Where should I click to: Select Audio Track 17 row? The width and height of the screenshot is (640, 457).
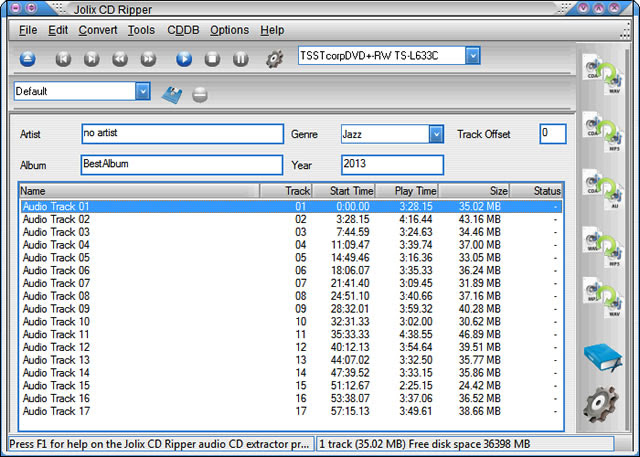pyautogui.click(x=291, y=411)
